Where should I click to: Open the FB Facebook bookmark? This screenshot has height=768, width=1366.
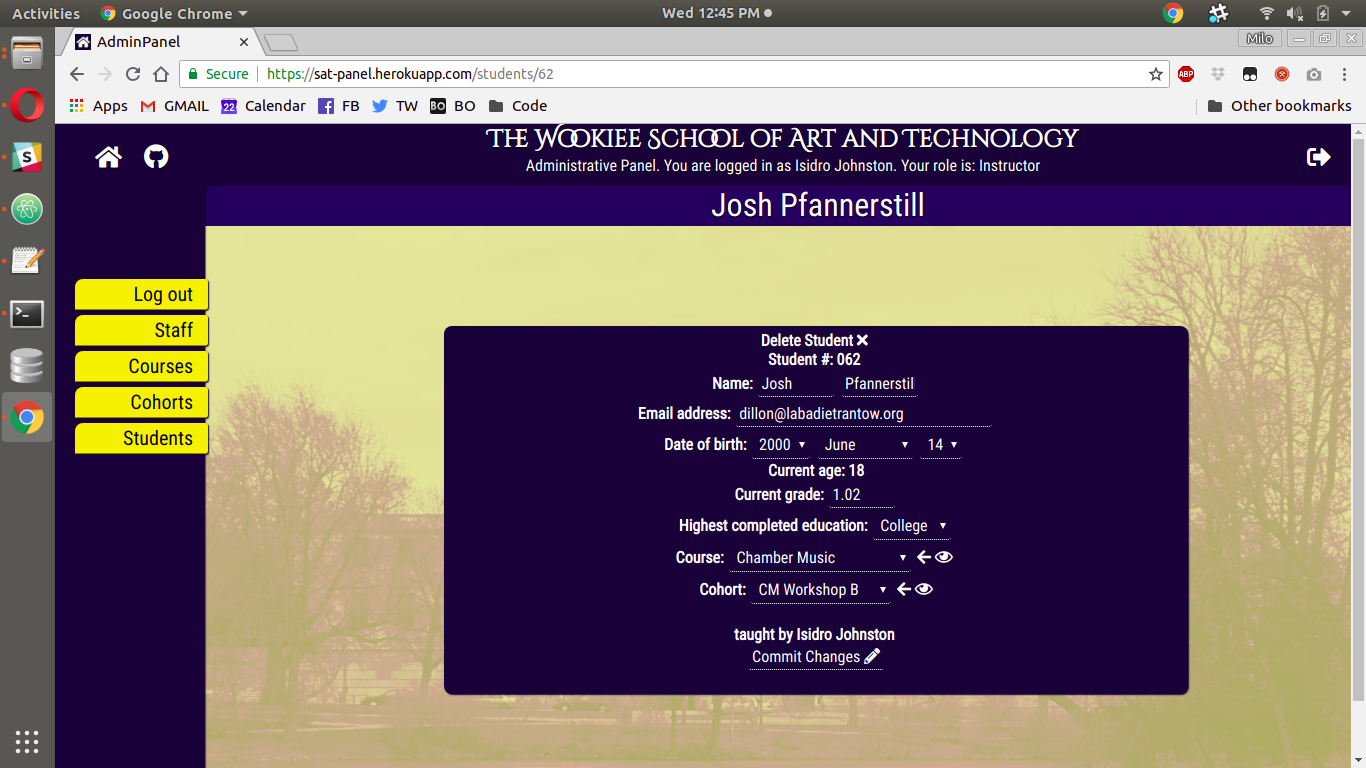[x=338, y=106]
